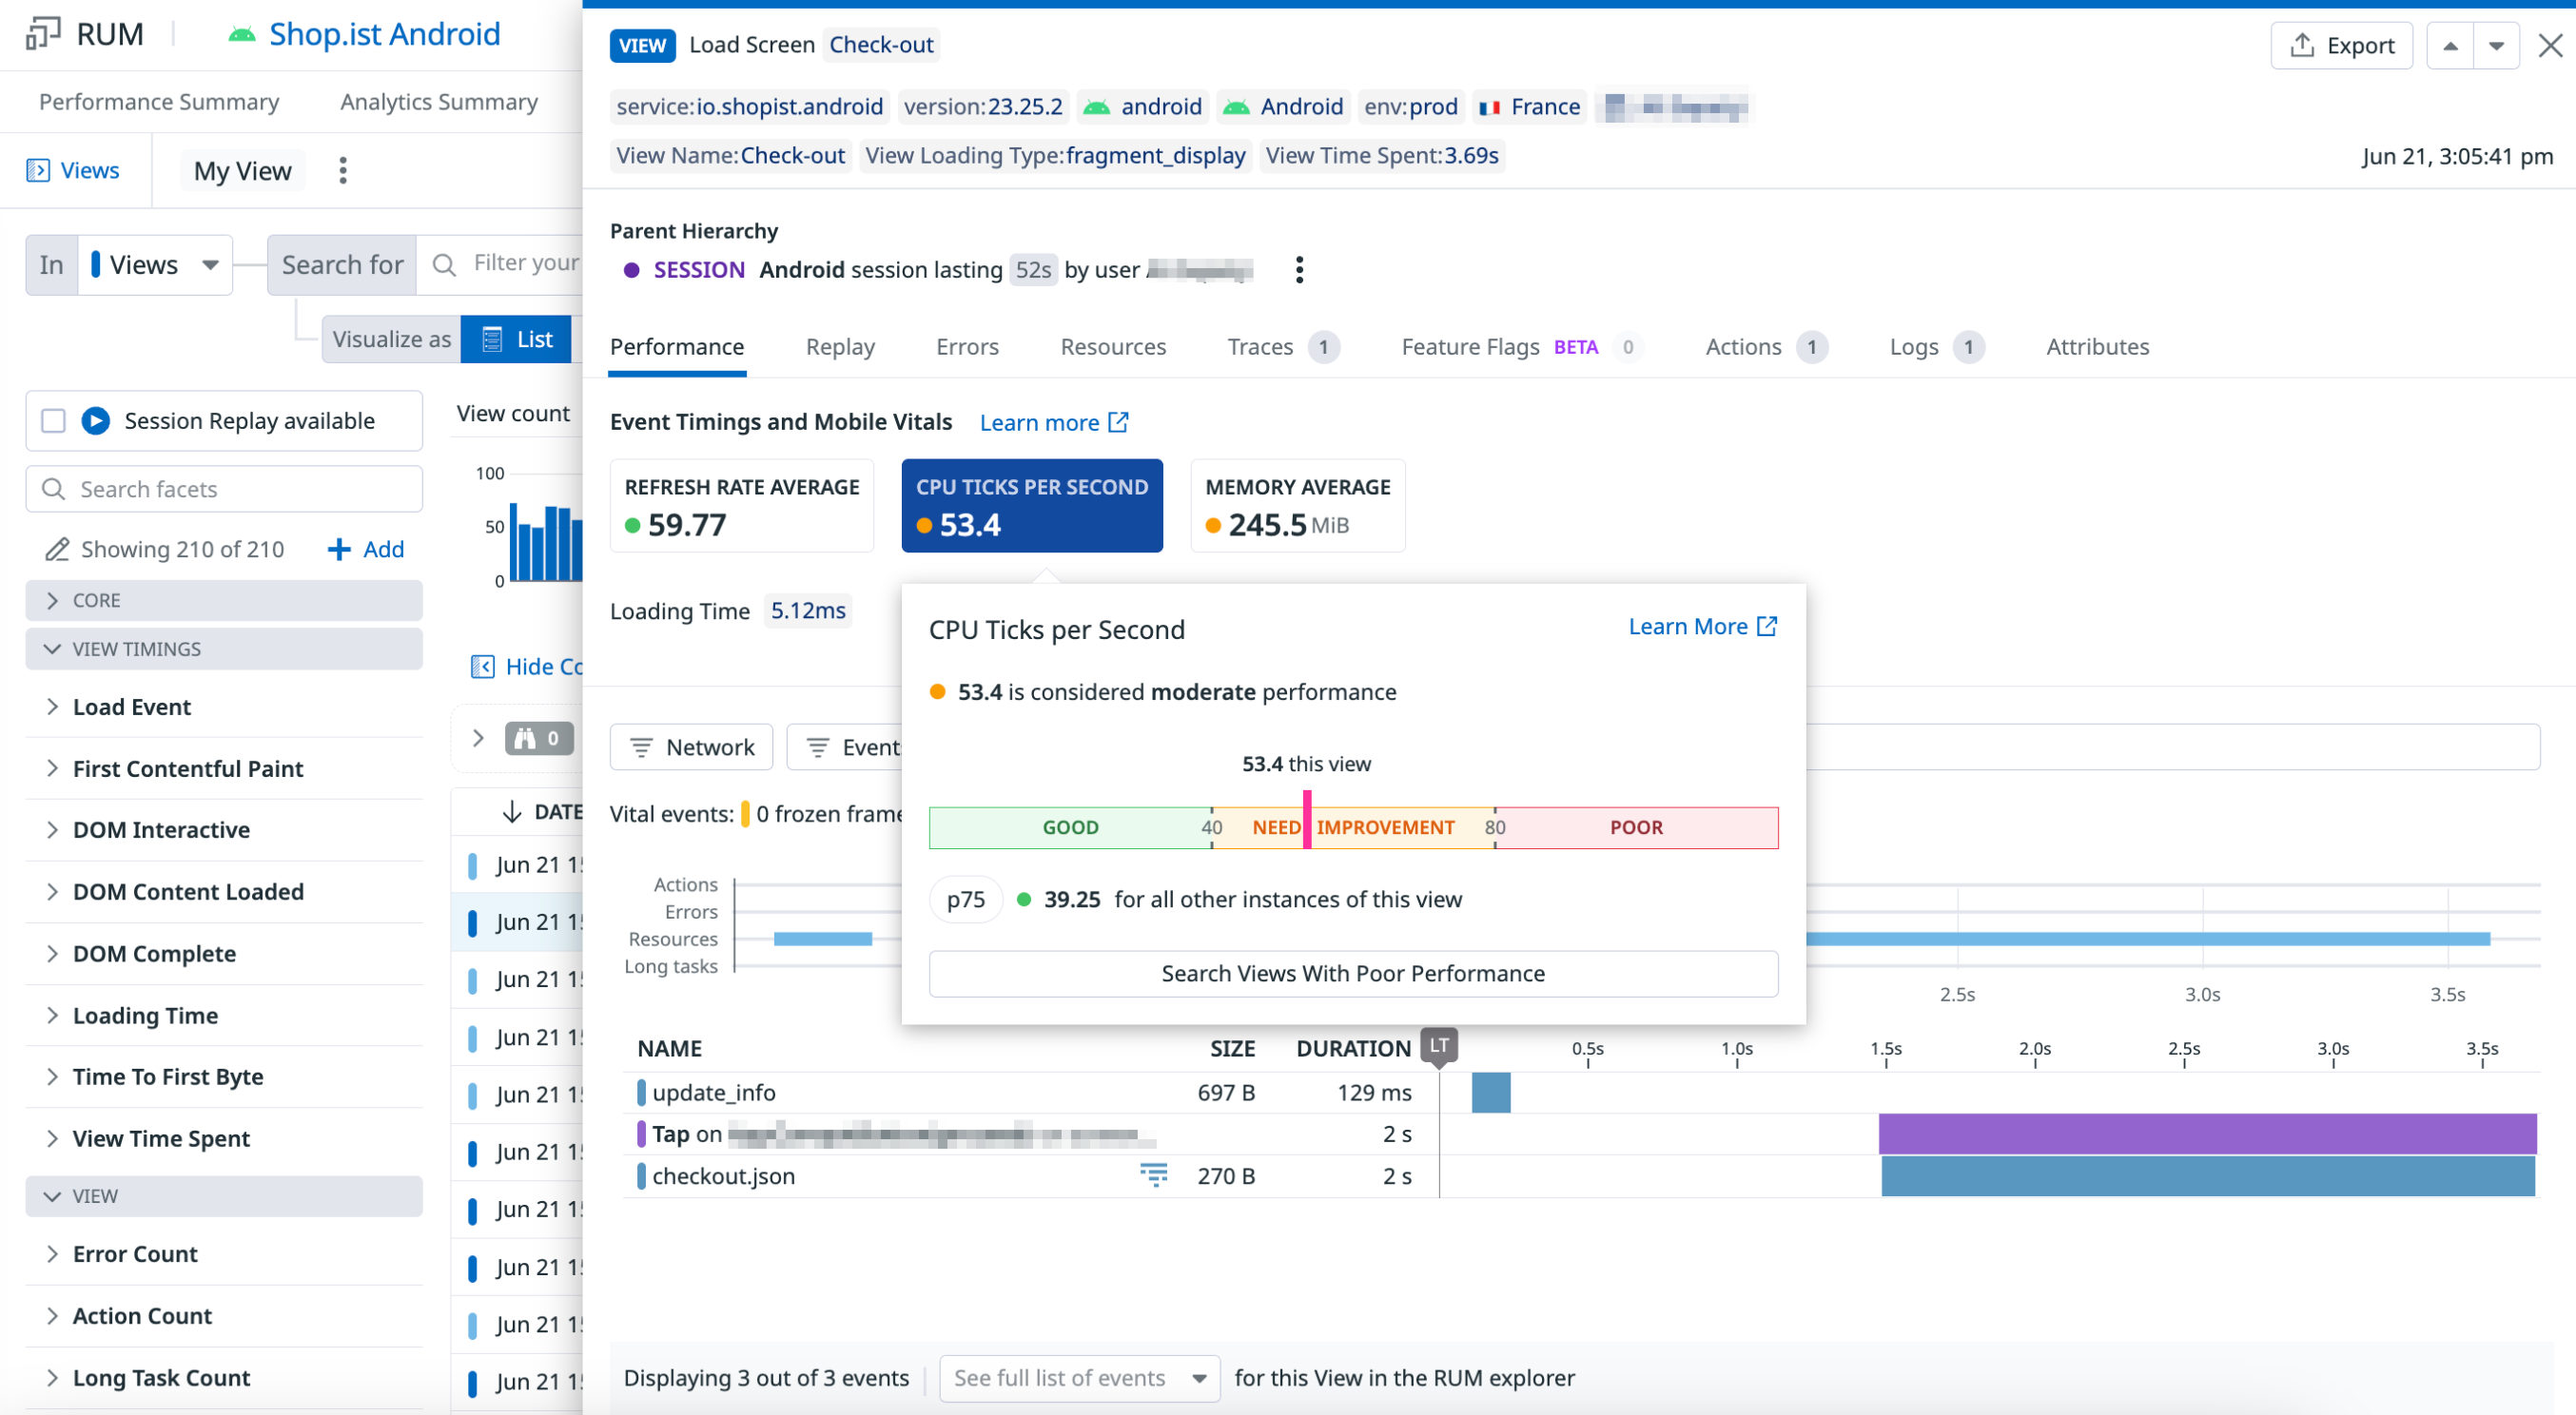Viewport: 2576px width, 1415px height.
Task: Click the France flag icon
Action: click(1489, 107)
